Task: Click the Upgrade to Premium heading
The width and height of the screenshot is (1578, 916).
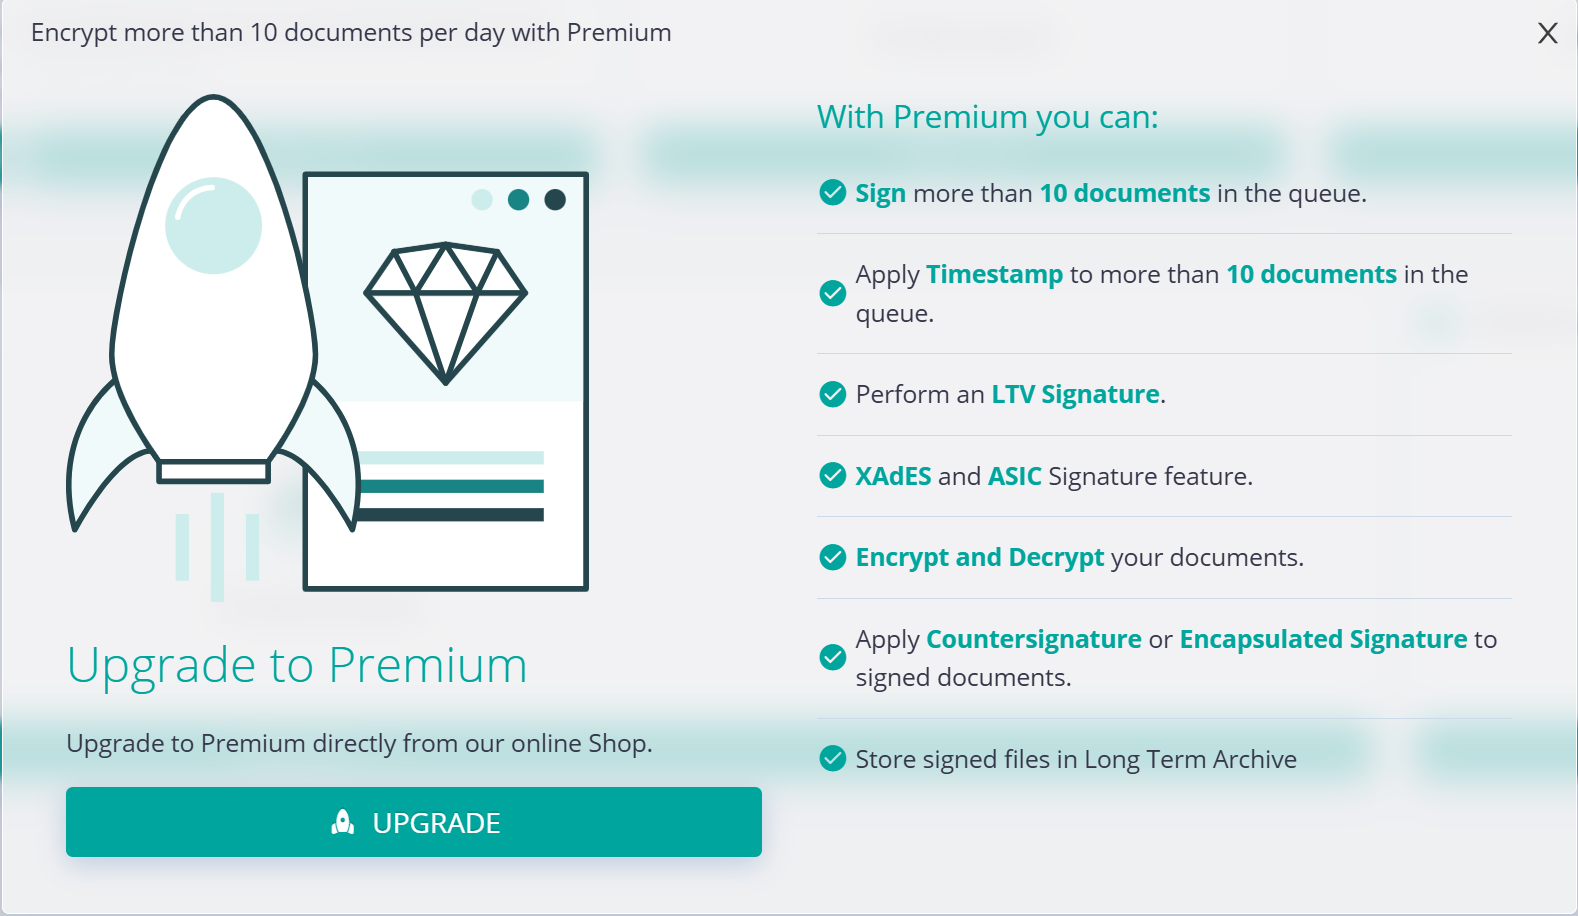Action: tap(297, 665)
